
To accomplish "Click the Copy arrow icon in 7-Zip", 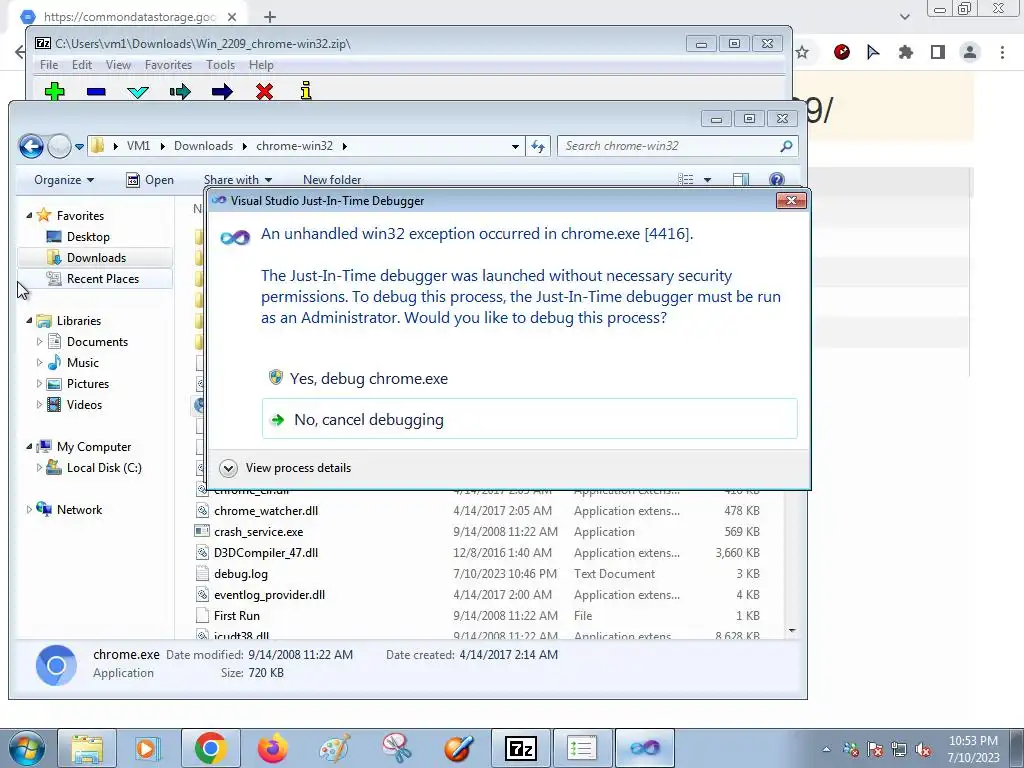I will pos(180,91).
